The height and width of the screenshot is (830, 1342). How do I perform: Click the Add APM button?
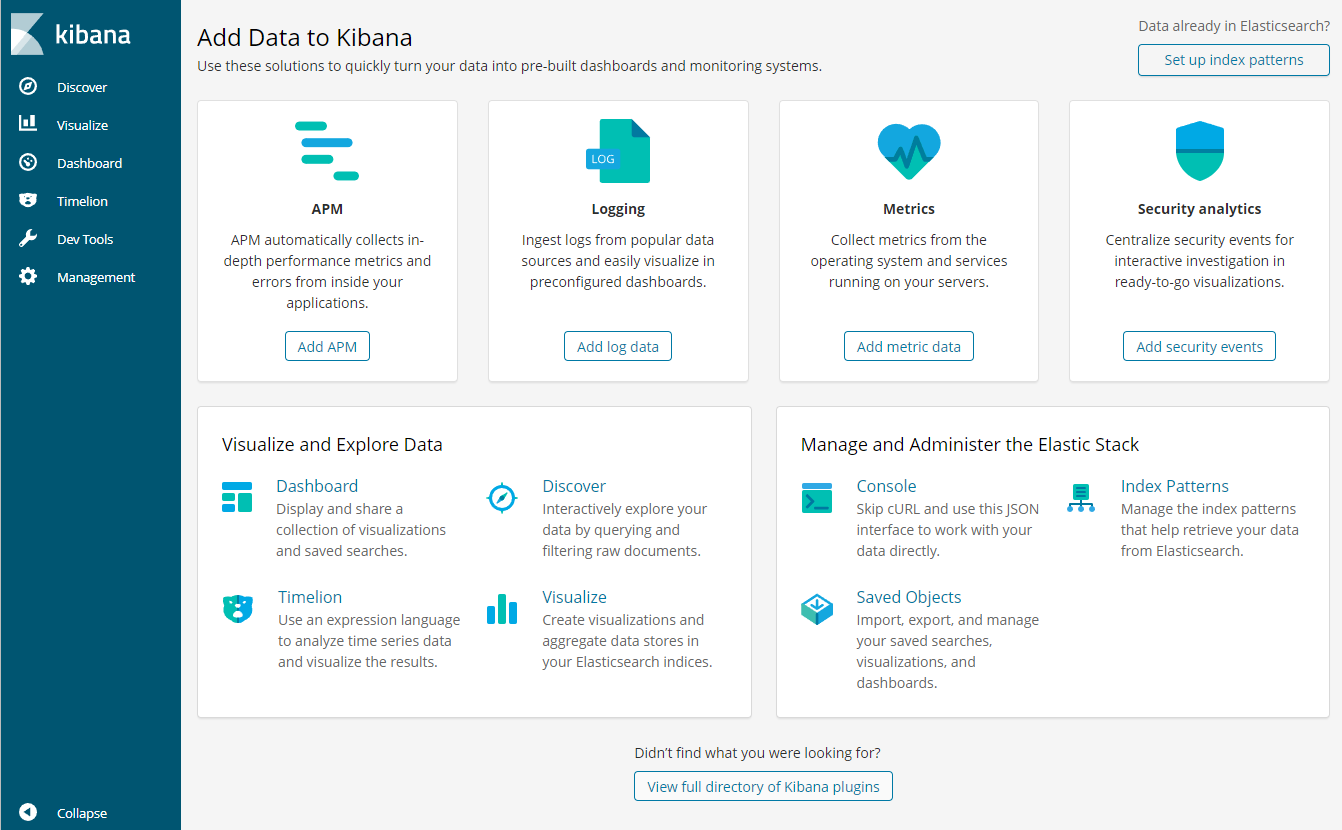coord(327,346)
